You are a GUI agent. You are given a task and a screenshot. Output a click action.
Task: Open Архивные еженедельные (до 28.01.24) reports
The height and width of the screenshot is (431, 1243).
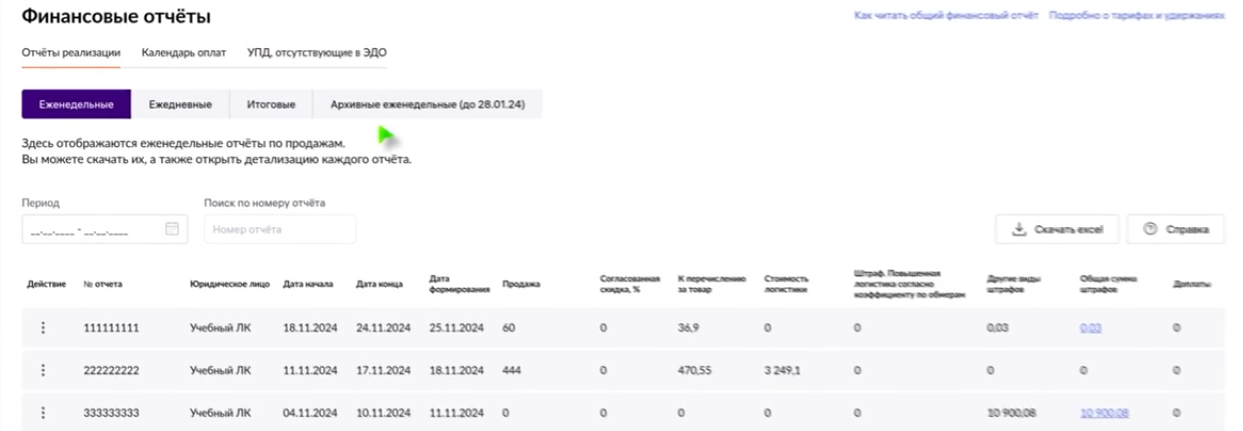coord(427,104)
